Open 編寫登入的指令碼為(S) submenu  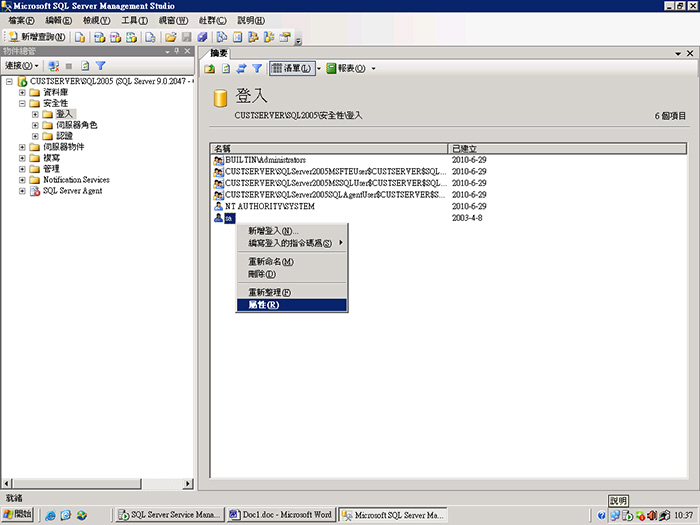292,243
